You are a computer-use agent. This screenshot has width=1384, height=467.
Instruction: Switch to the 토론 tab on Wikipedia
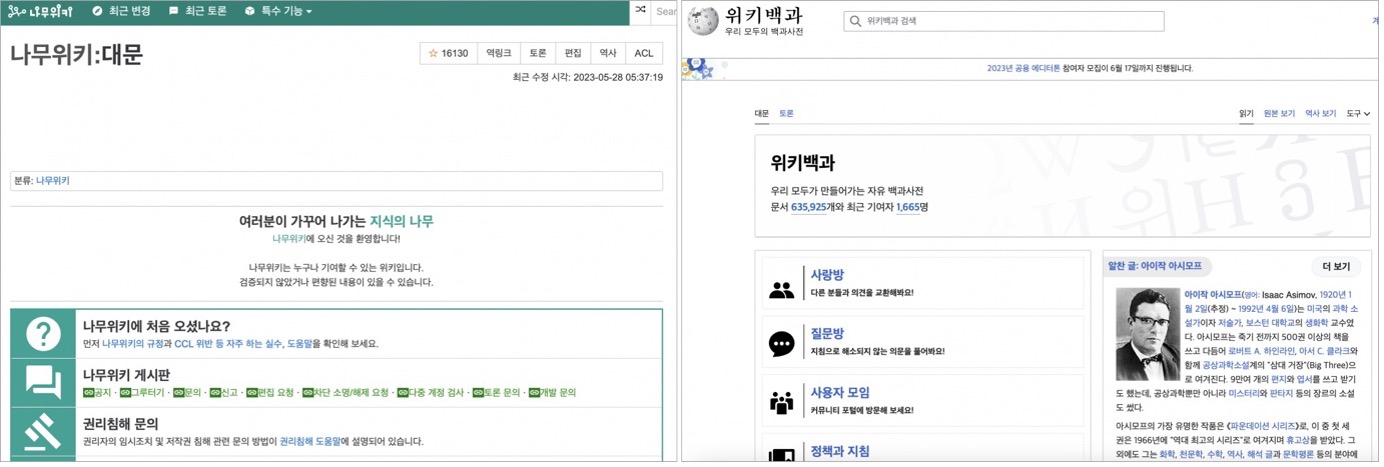click(x=786, y=114)
